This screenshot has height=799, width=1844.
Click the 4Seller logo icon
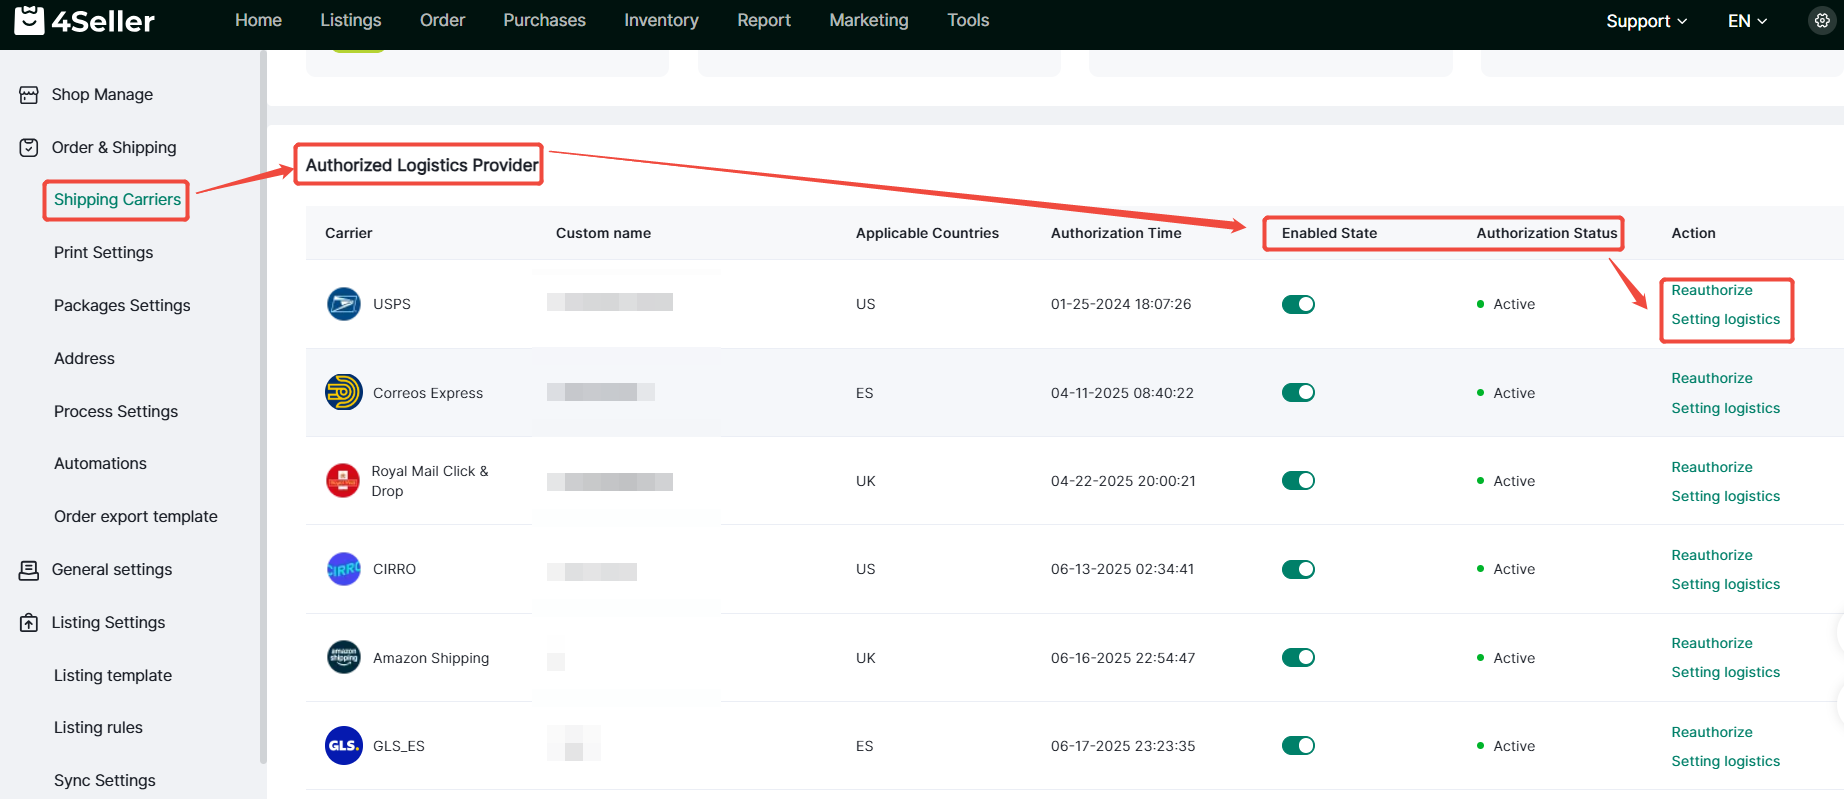pos(29,20)
